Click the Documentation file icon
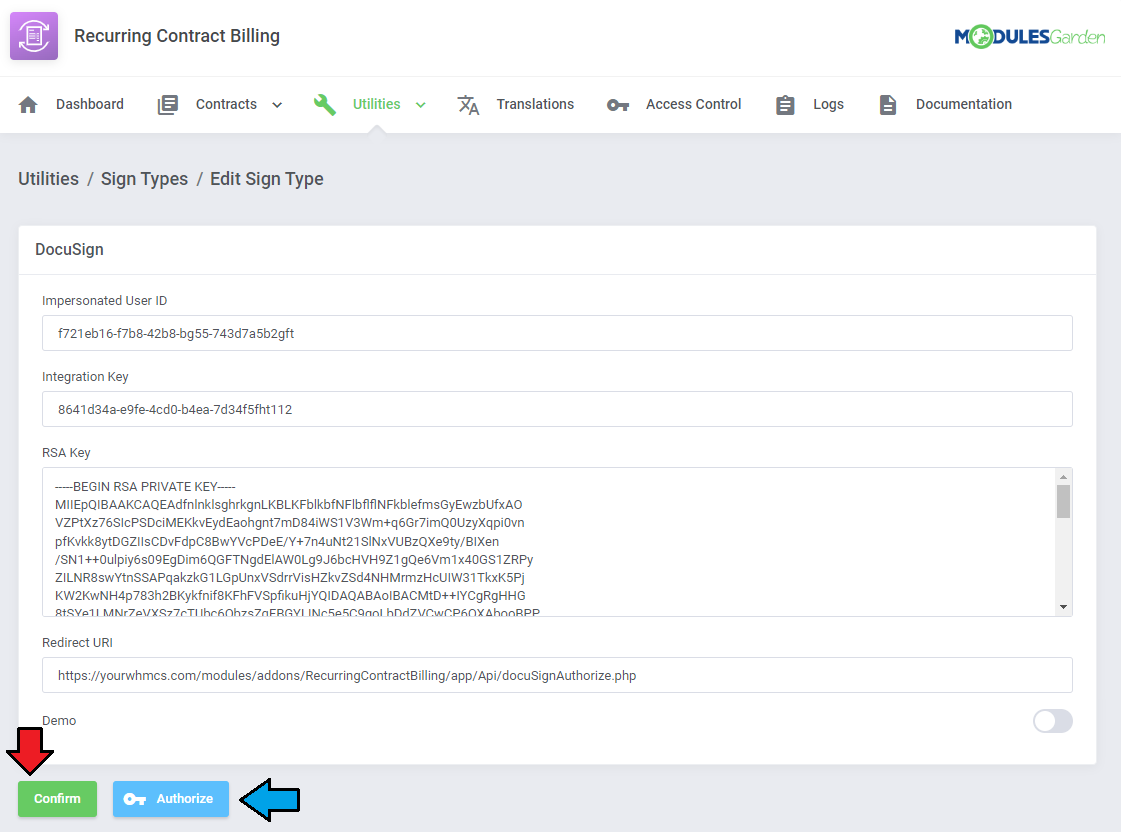 (x=888, y=105)
